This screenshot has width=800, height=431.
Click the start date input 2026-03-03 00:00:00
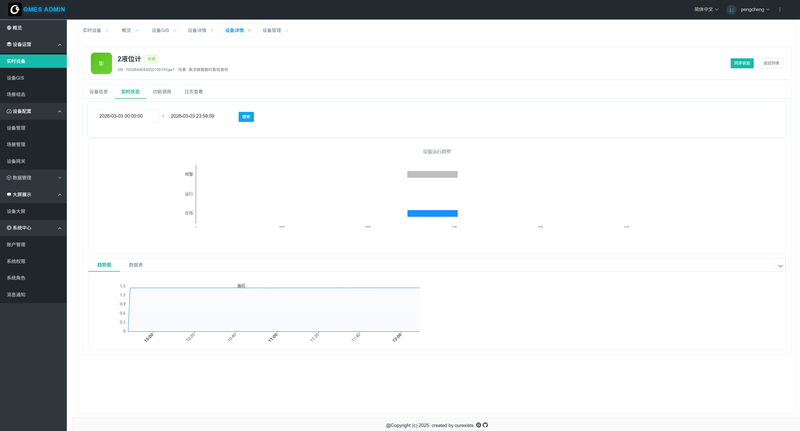coord(121,116)
